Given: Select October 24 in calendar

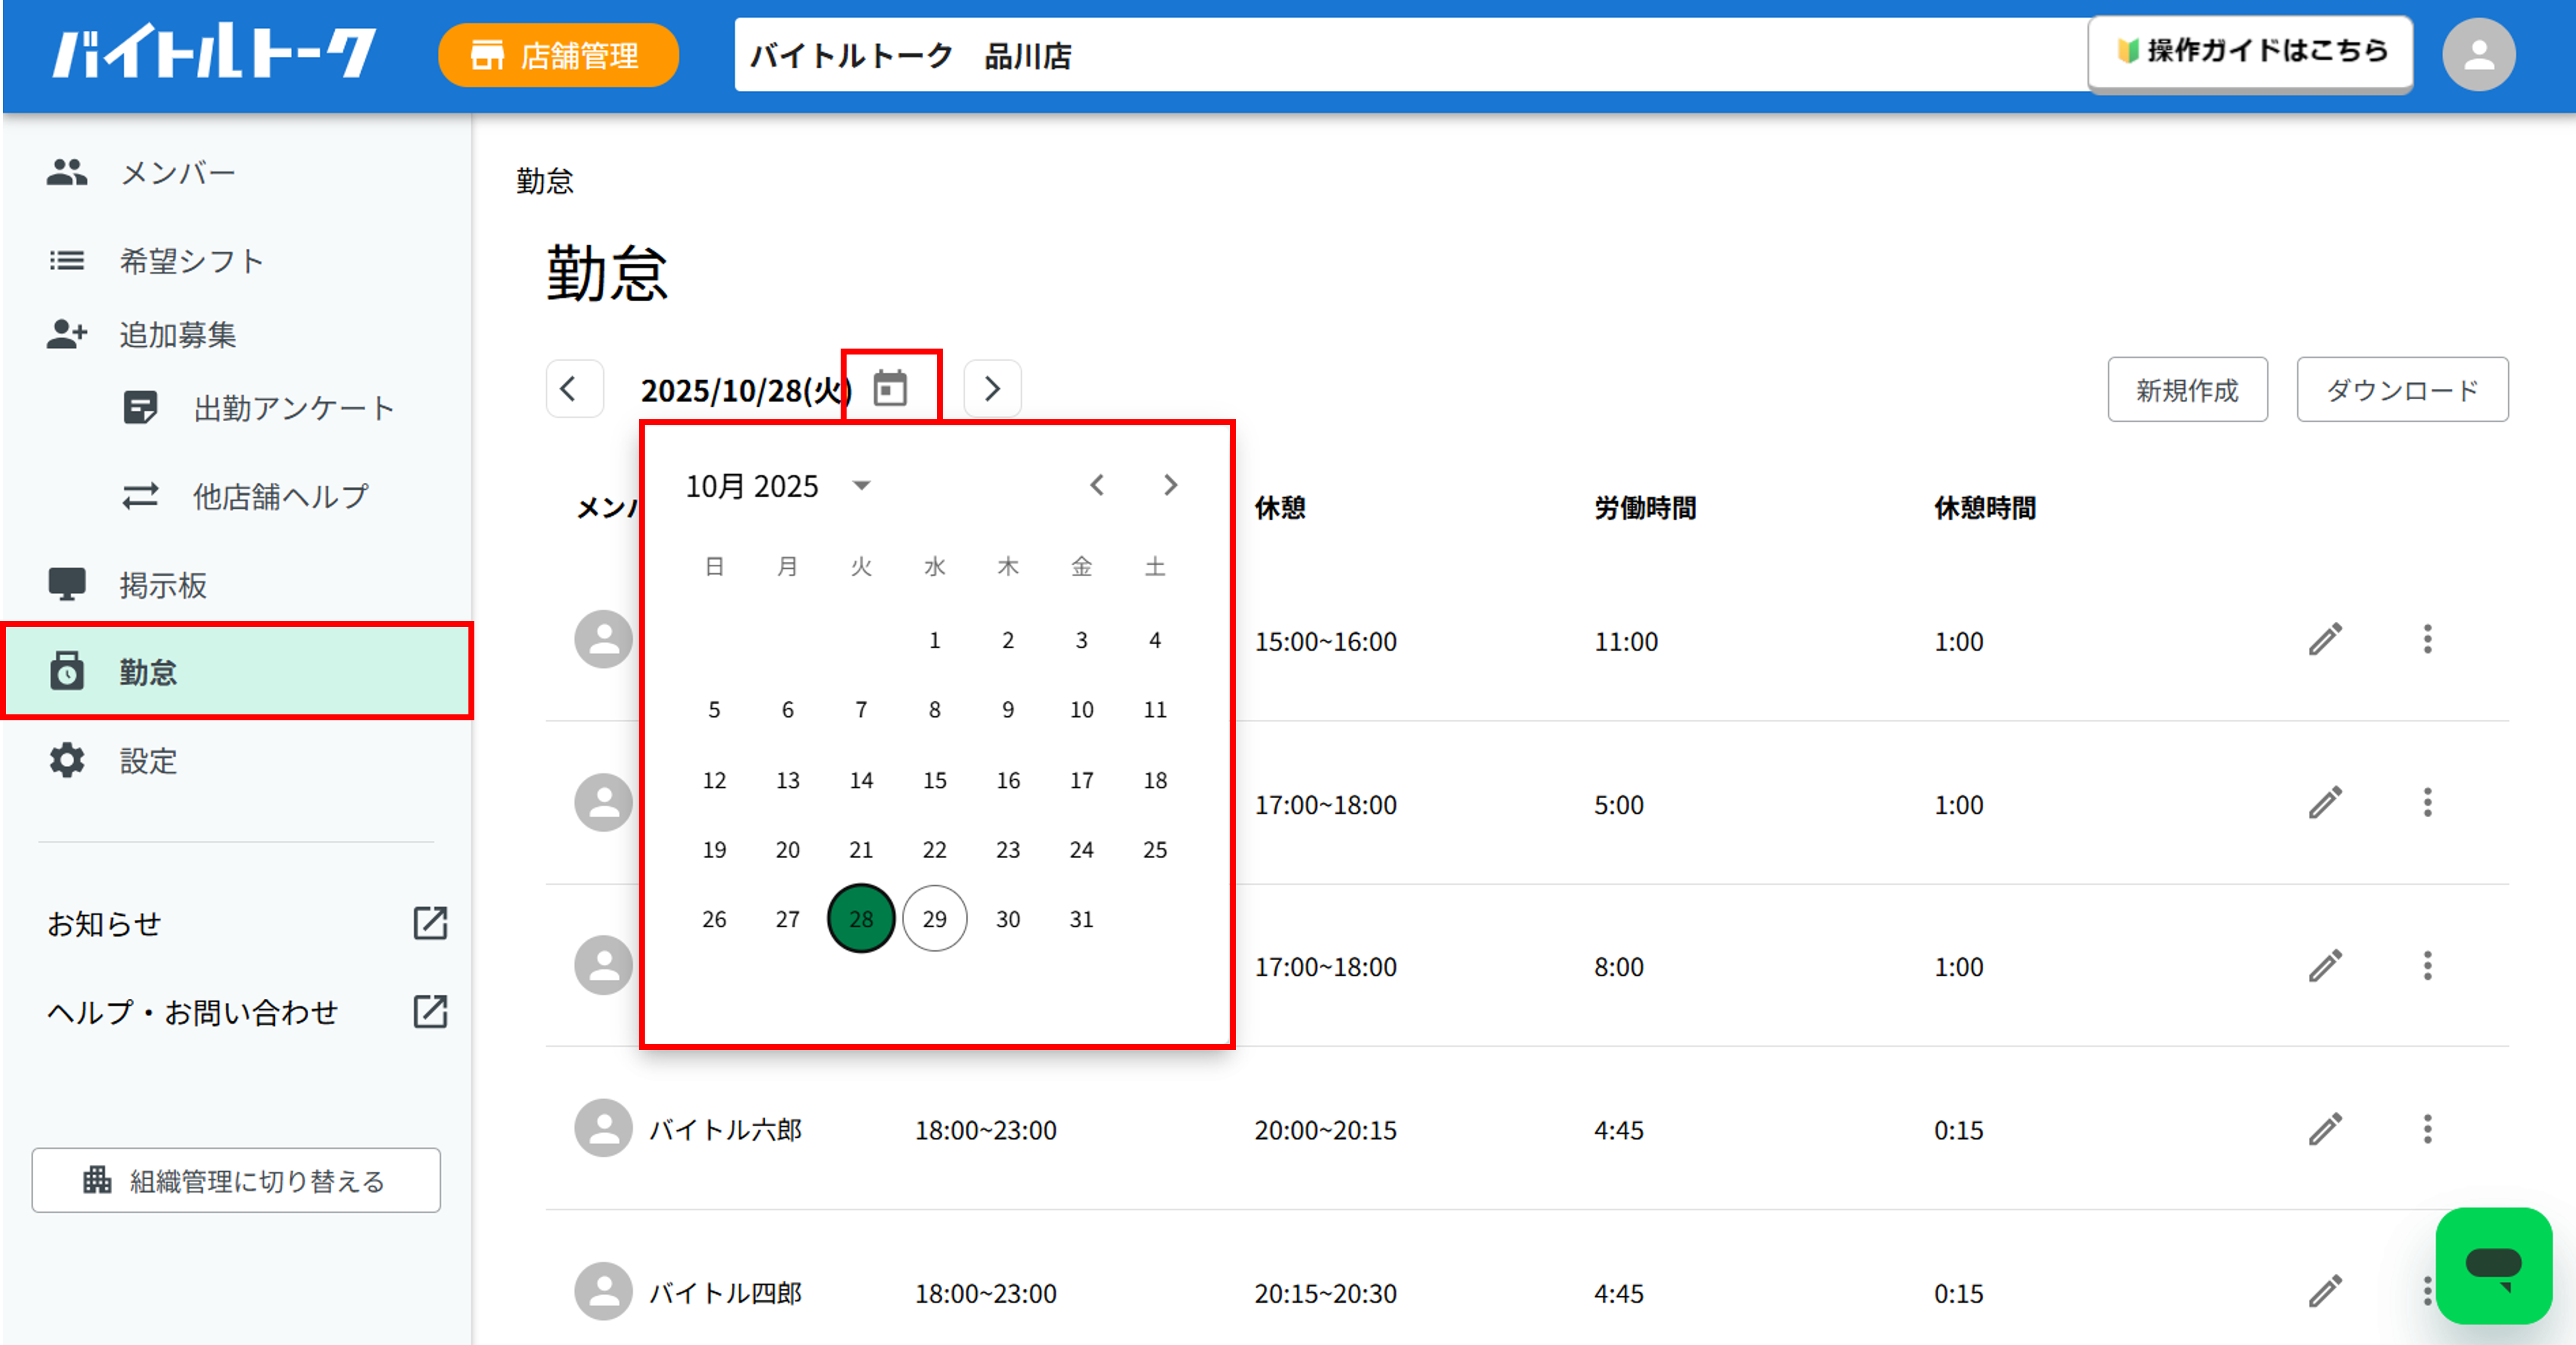Looking at the screenshot, I should point(1081,850).
